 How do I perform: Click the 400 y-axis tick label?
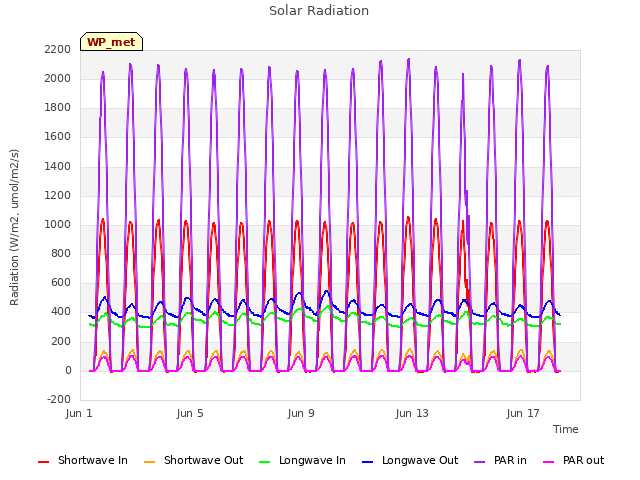[x=61, y=311]
